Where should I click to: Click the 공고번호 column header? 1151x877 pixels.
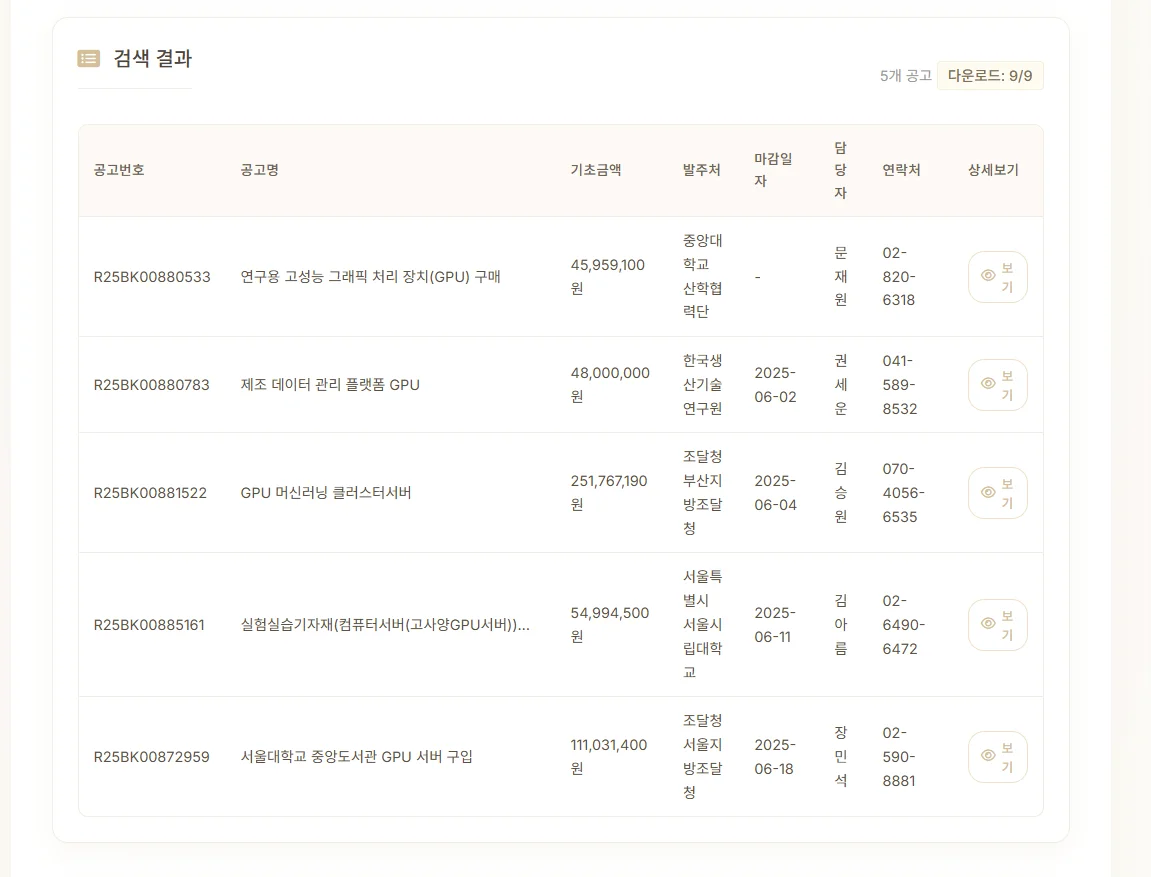pyautogui.click(x=119, y=170)
